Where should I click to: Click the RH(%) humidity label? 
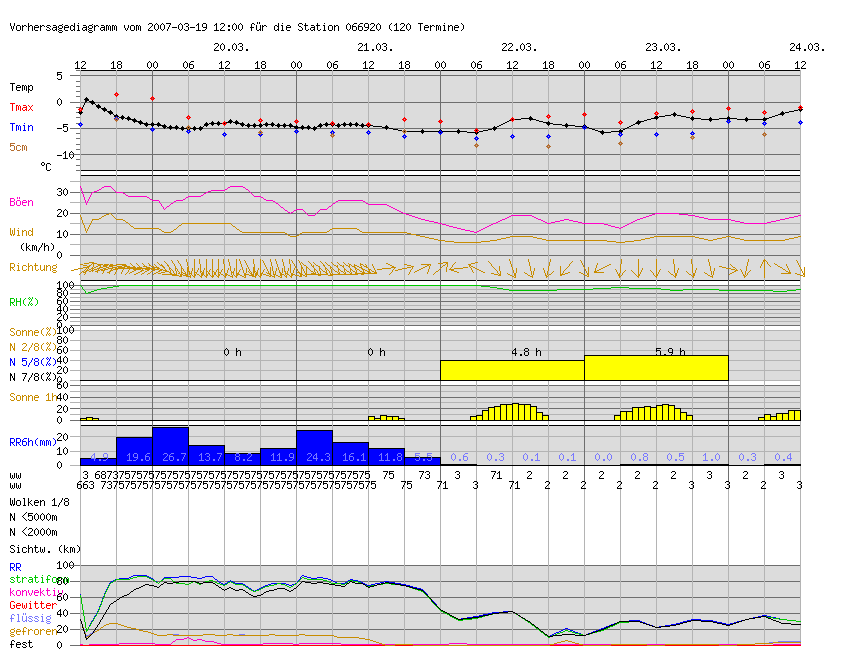(x=24, y=302)
